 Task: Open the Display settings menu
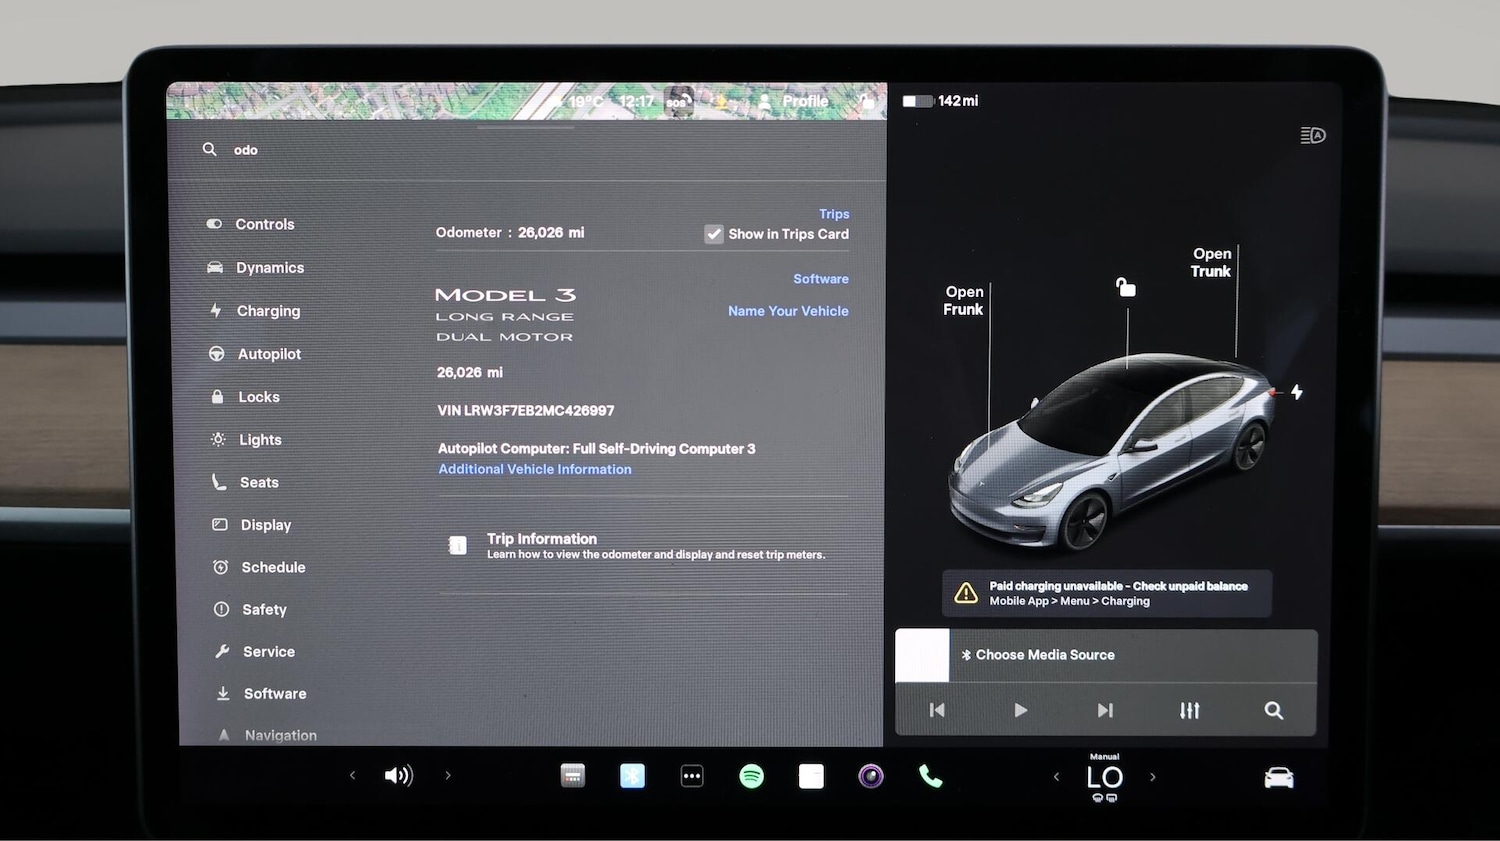point(252,525)
